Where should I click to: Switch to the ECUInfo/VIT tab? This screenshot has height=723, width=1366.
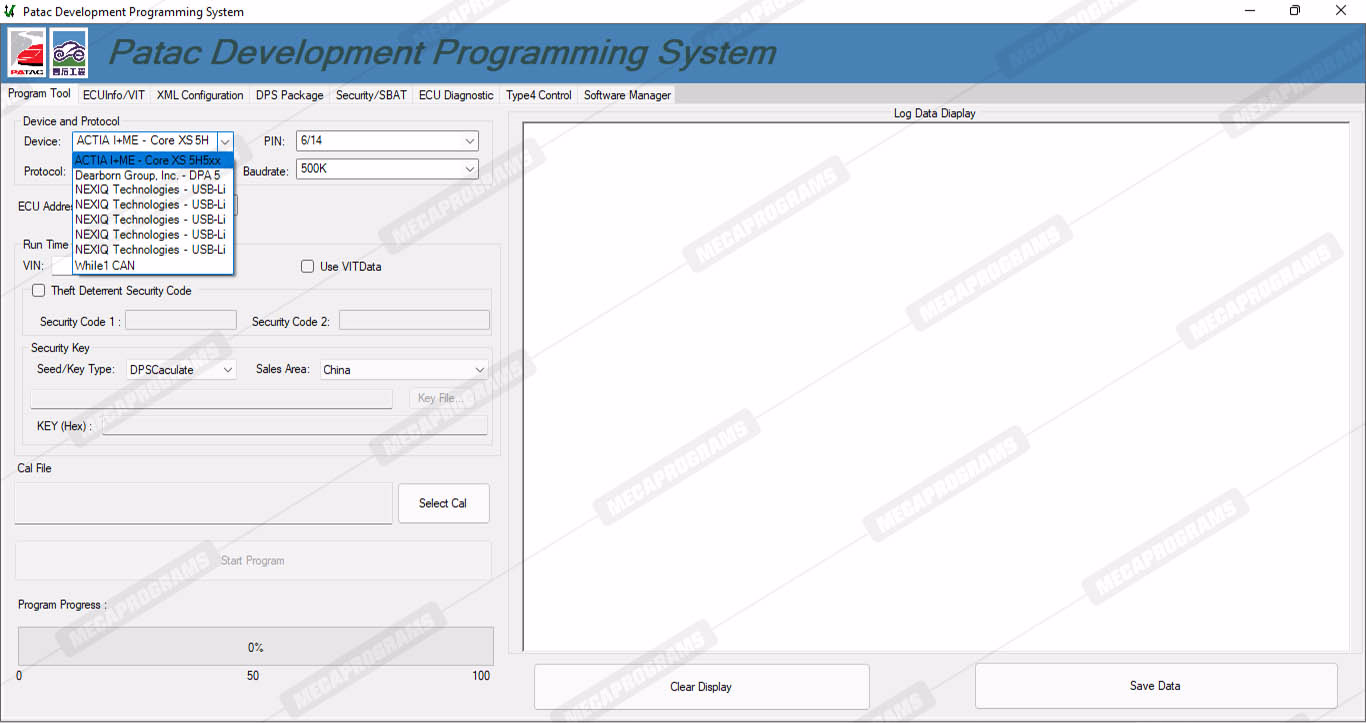[114, 95]
